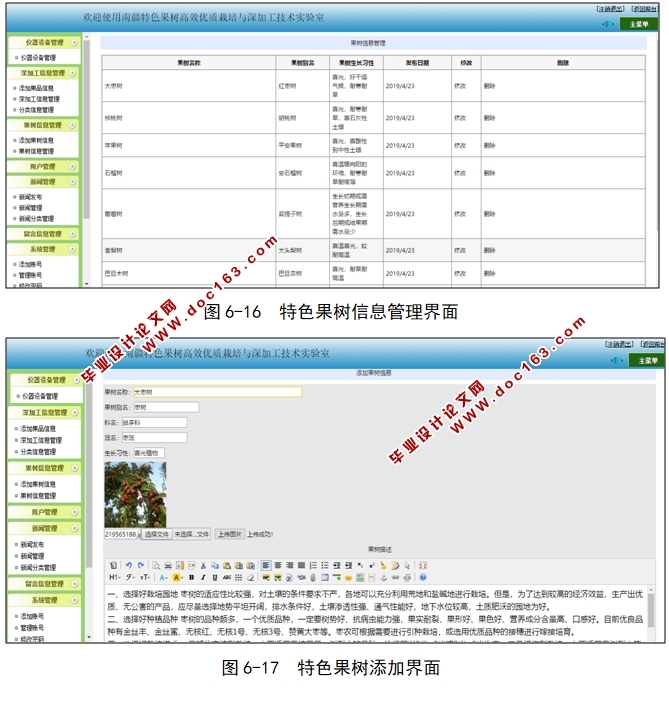Viewport: 669px width, 706px height.
Task: Click the 果树名称 input field
Action: (x=217, y=392)
